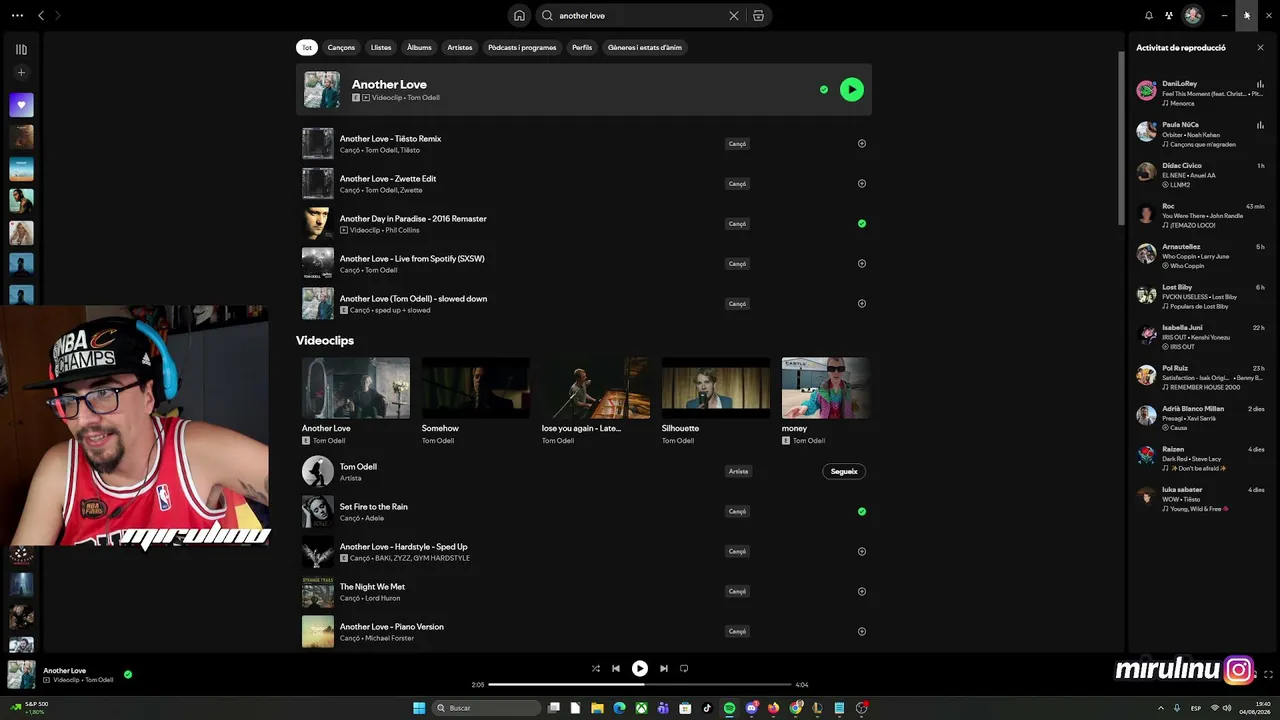Add Another Love - Zwette Edit to library
This screenshot has height=720, width=1280.
(862, 184)
